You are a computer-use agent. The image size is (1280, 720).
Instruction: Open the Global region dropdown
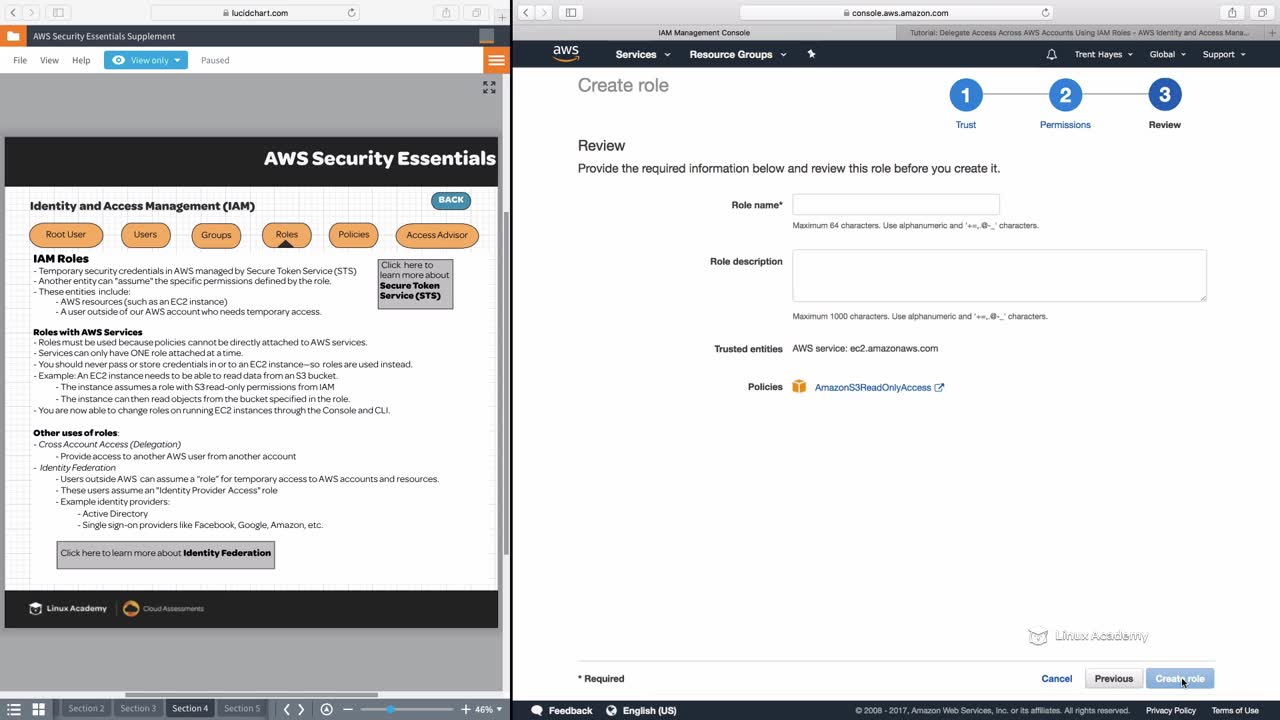pyautogui.click(x=1168, y=54)
